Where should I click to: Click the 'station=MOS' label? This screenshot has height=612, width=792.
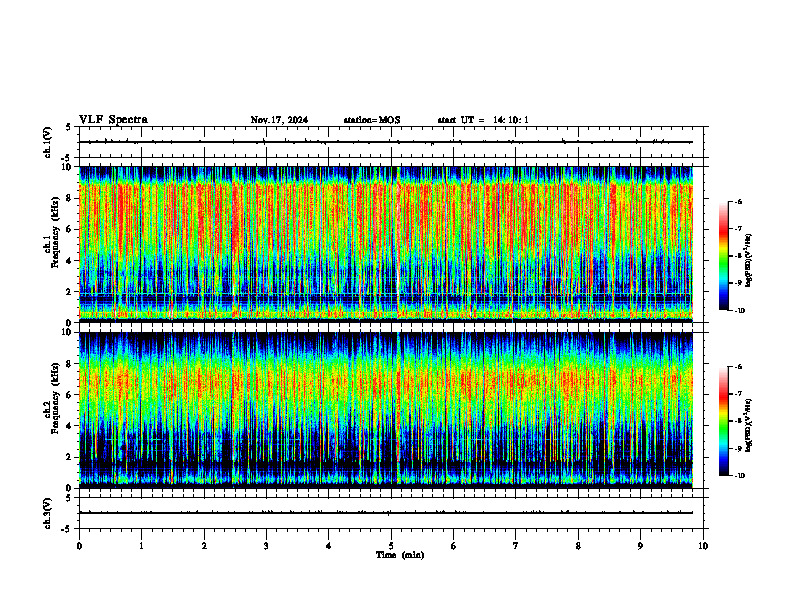point(372,120)
